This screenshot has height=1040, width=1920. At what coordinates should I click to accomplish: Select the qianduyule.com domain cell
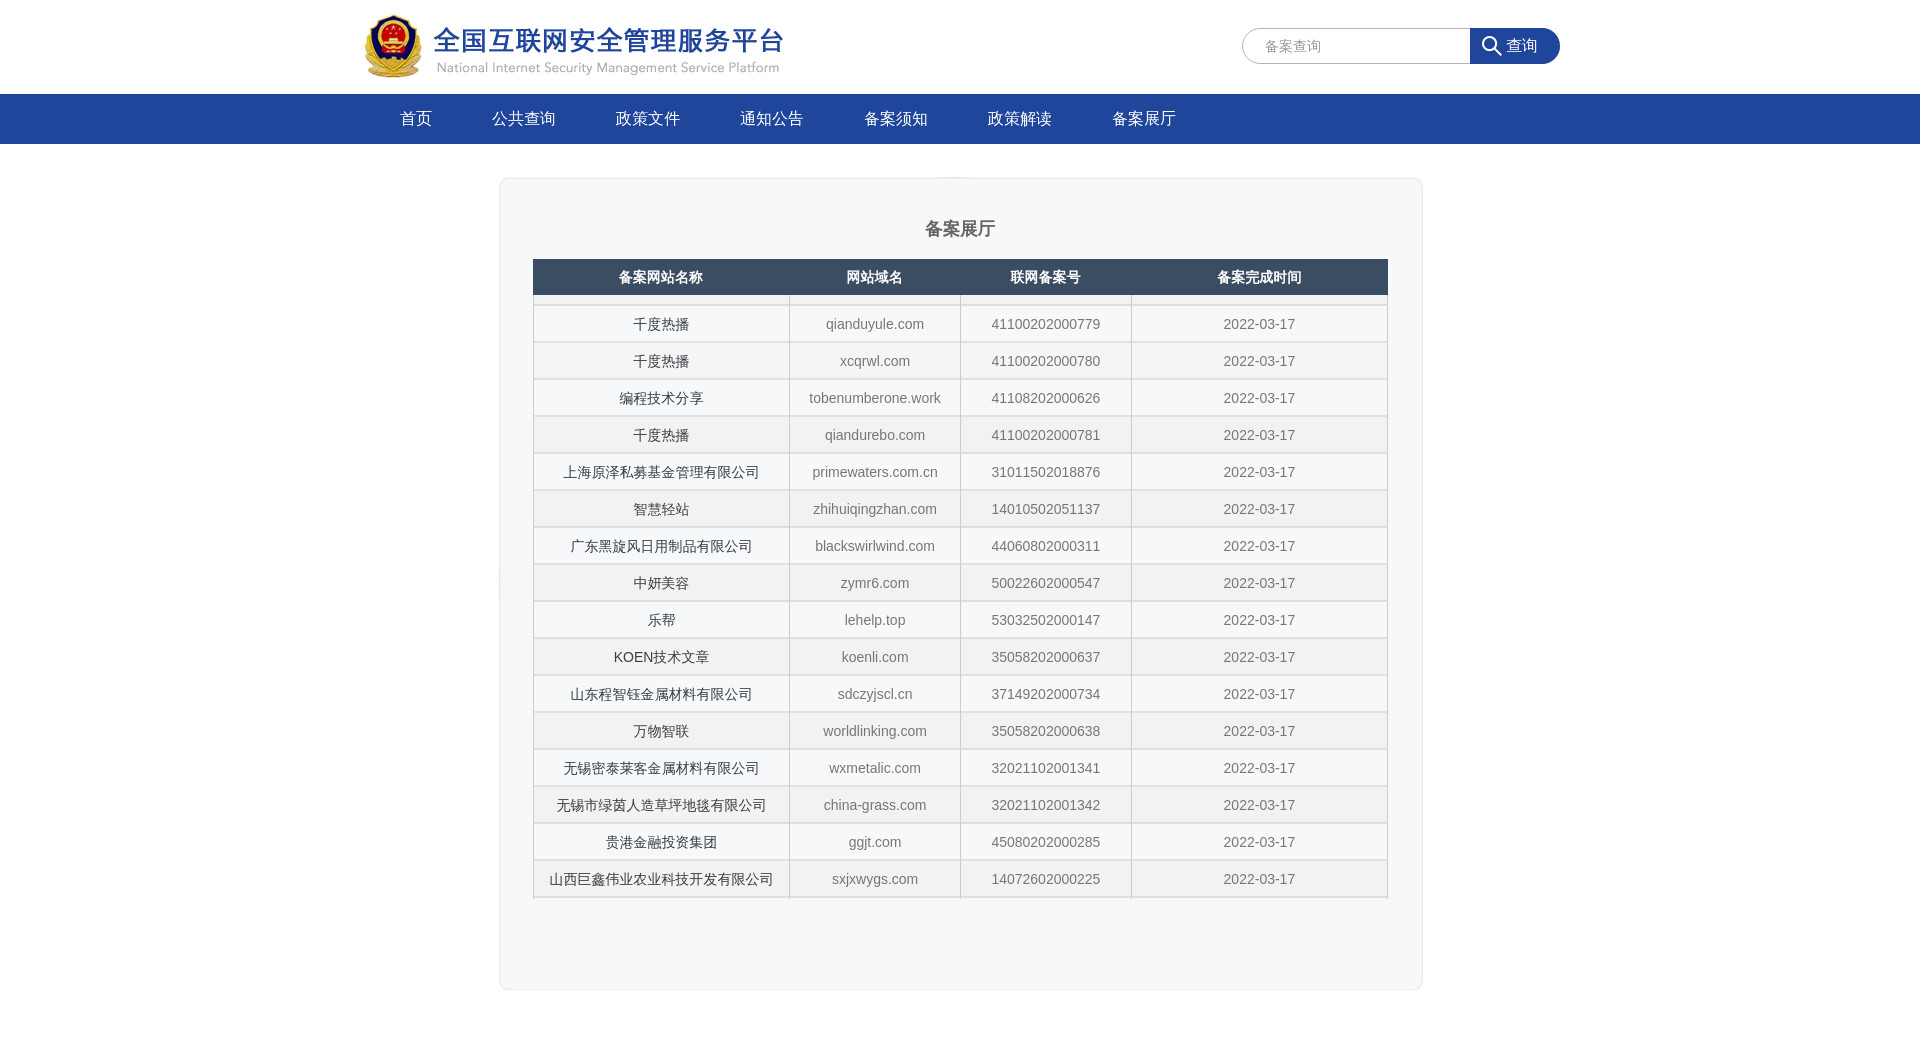pyautogui.click(x=875, y=324)
